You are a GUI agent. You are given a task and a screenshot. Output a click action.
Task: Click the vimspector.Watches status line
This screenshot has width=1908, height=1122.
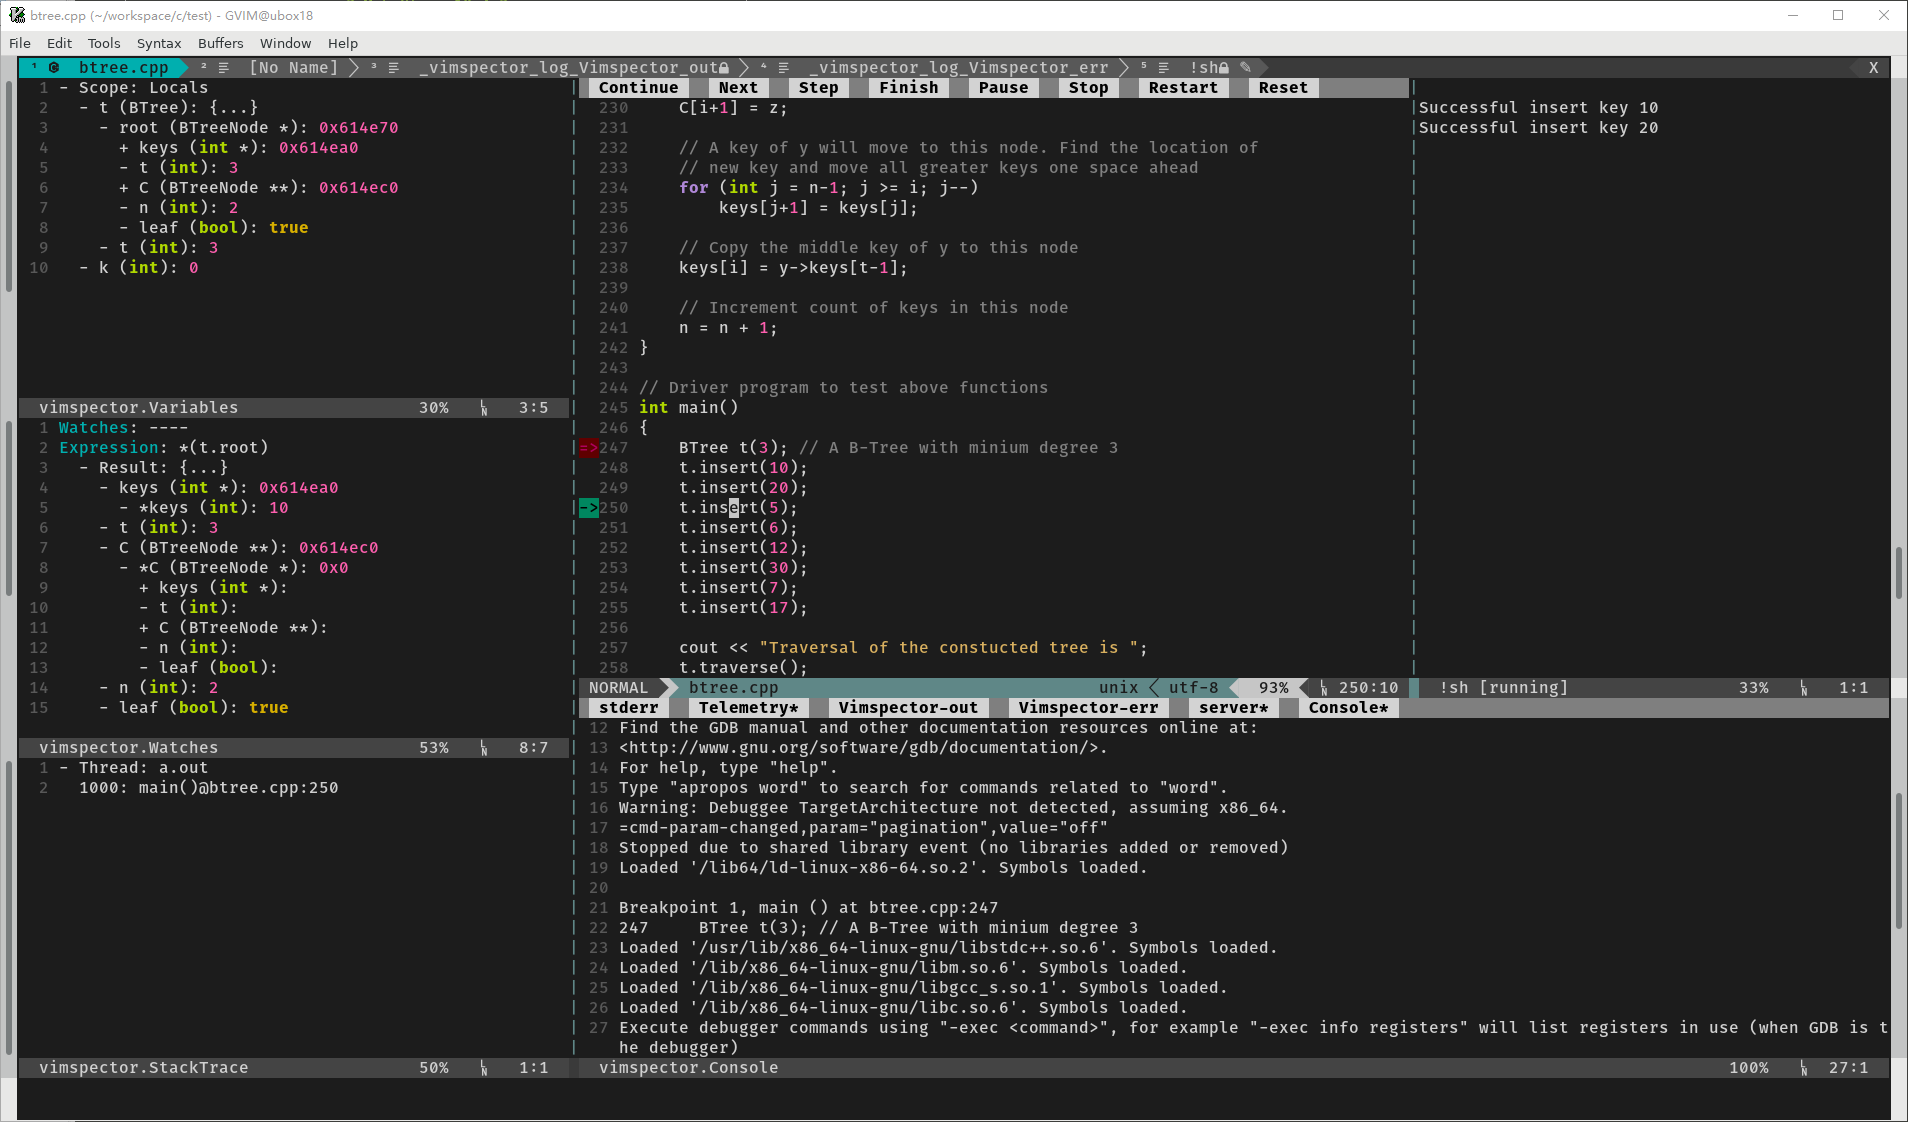click(x=294, y=748)
